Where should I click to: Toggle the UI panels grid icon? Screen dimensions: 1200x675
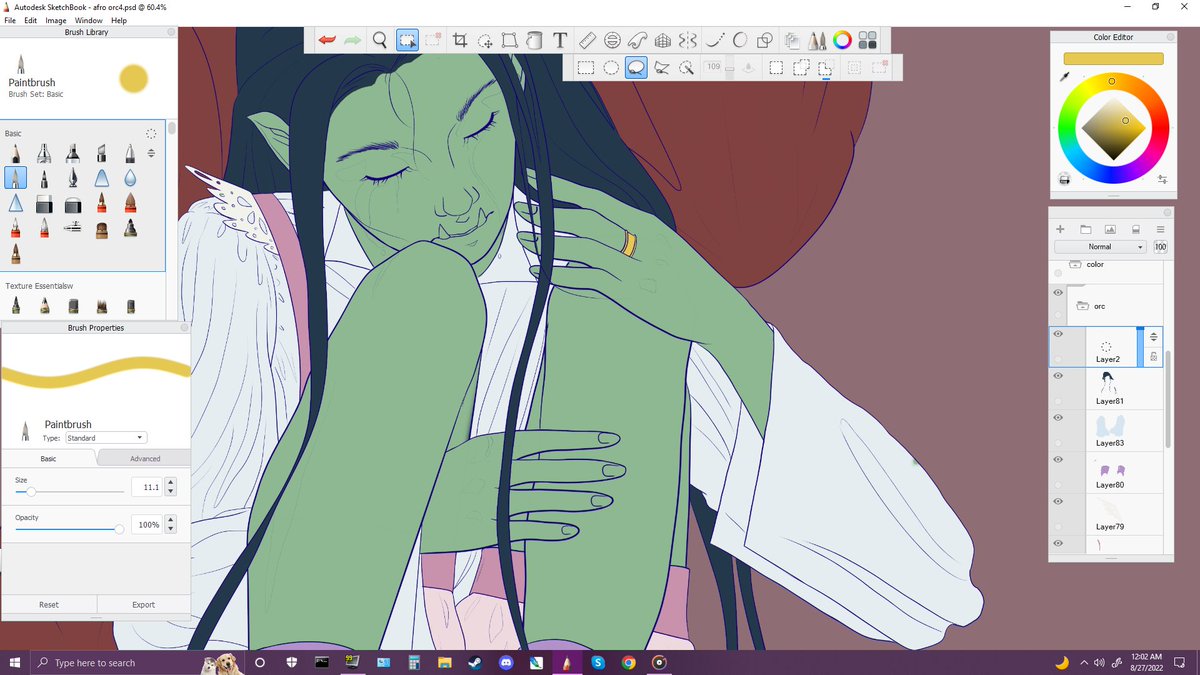(867, 41)
